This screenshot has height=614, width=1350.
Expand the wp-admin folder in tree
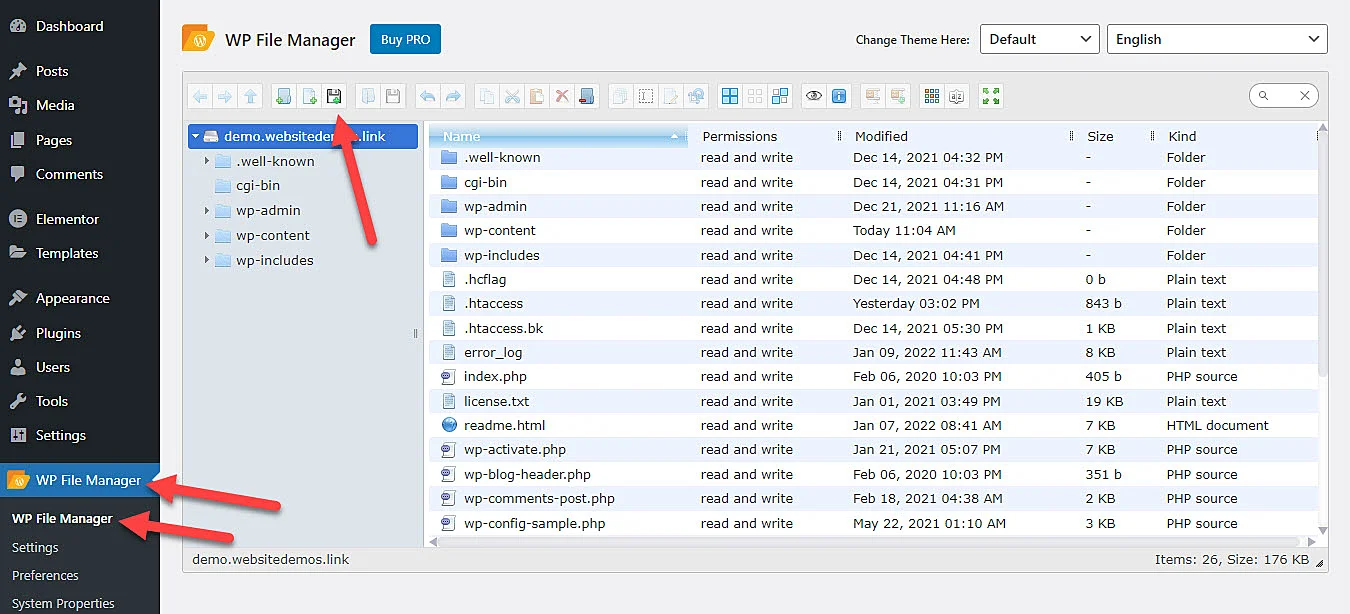pyautogui.click(x=207, y=210)
